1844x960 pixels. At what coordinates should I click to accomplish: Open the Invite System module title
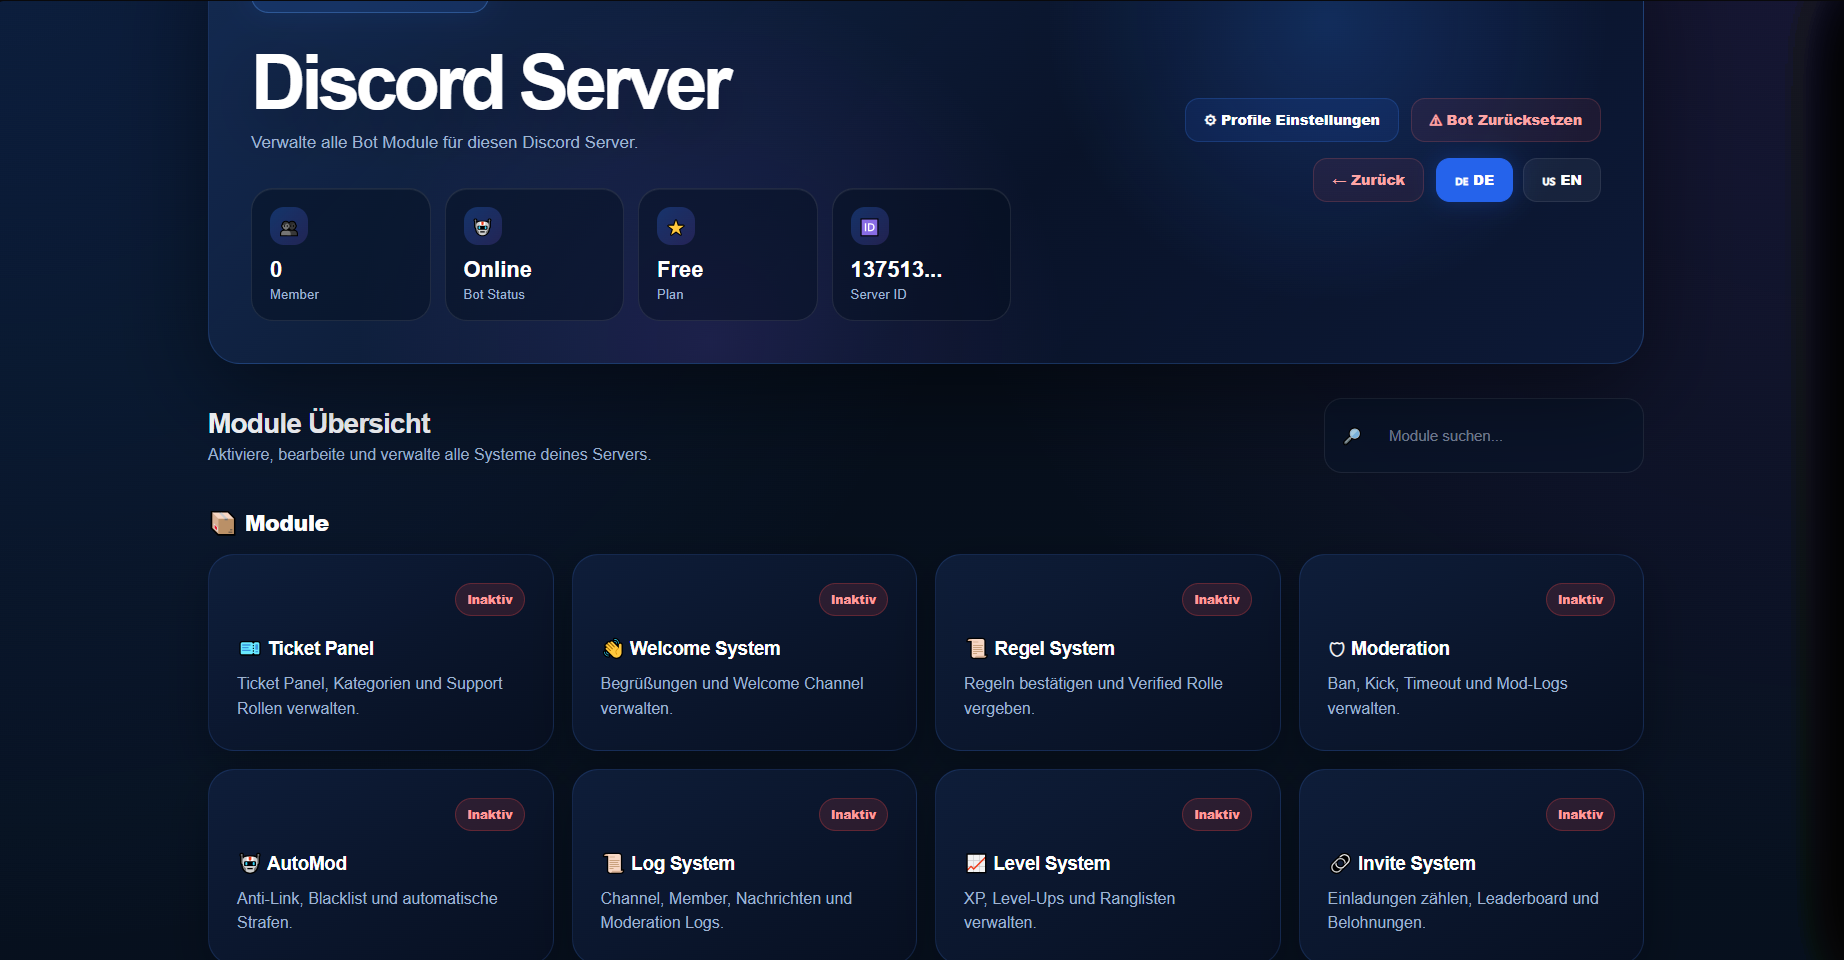[1416, 863]
